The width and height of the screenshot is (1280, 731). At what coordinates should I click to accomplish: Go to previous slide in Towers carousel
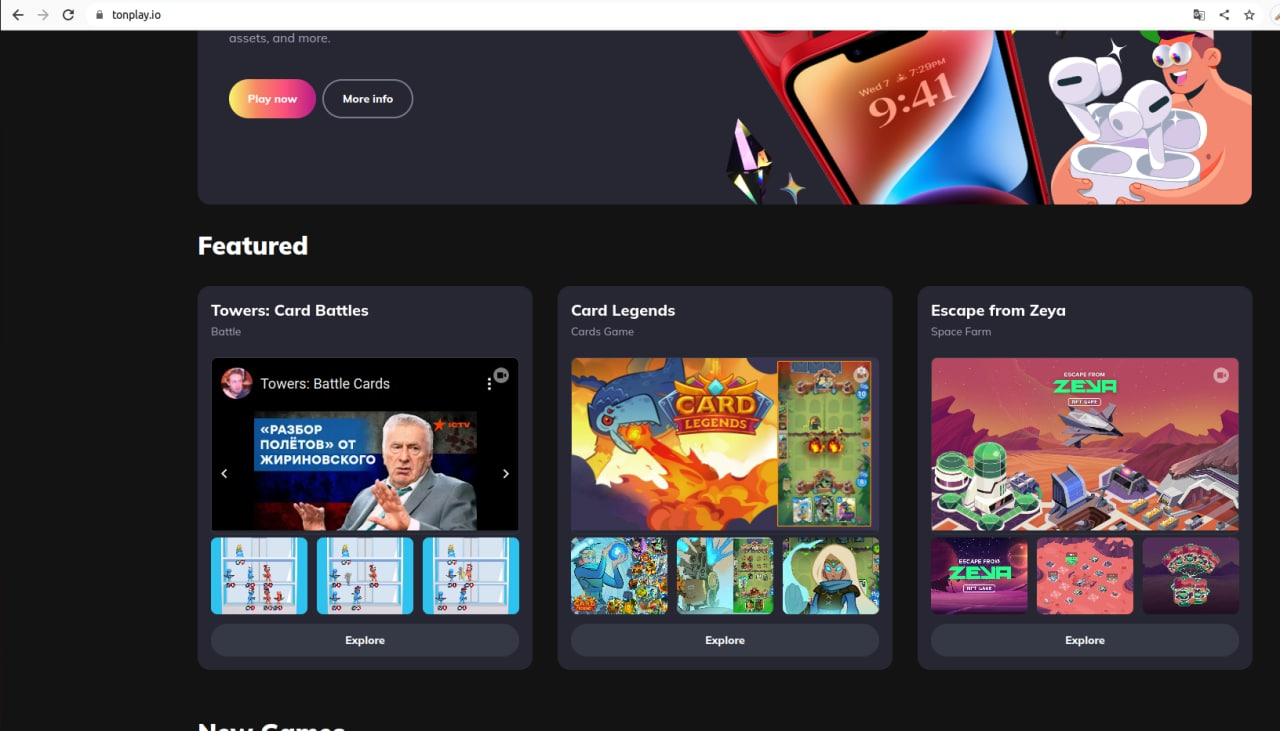224,474
